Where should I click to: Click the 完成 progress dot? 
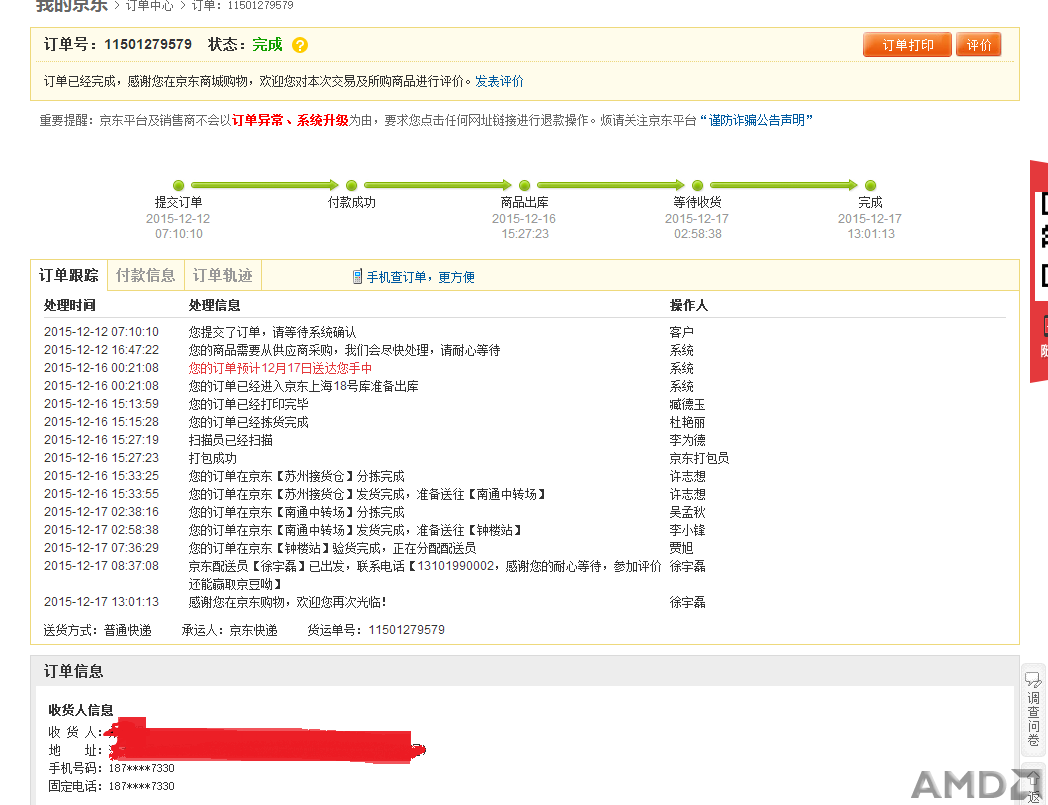870,185
